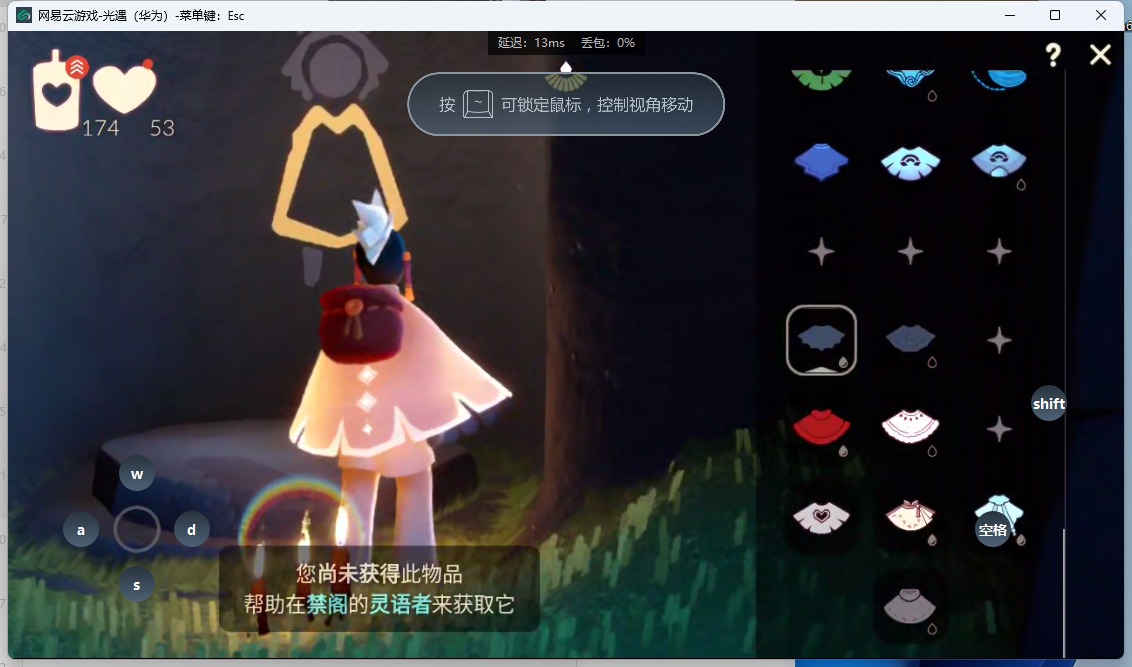This screenshot has height=667, width=1132.
Task: Pick the white cape with red trim
Action: click(x=910, y=427)
